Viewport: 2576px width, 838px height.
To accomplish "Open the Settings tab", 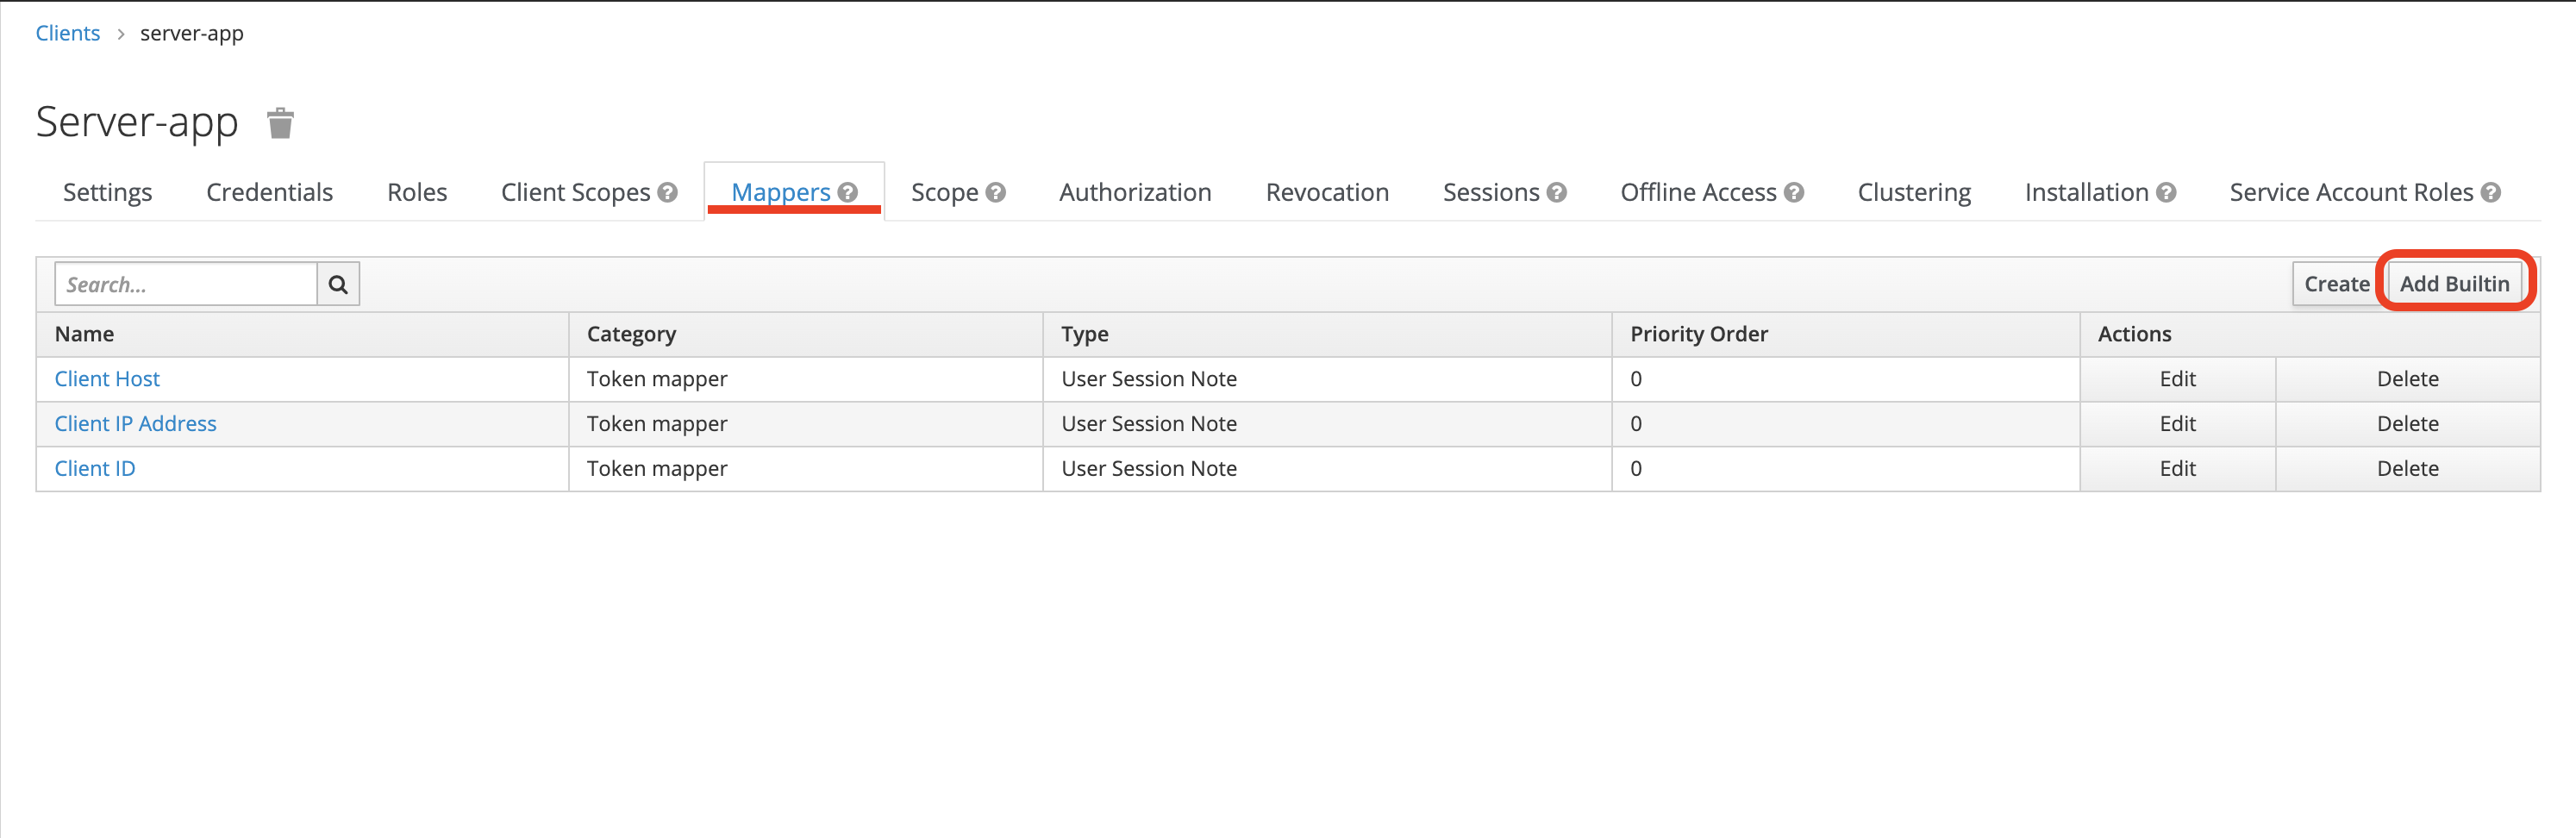I will point(107,192).
